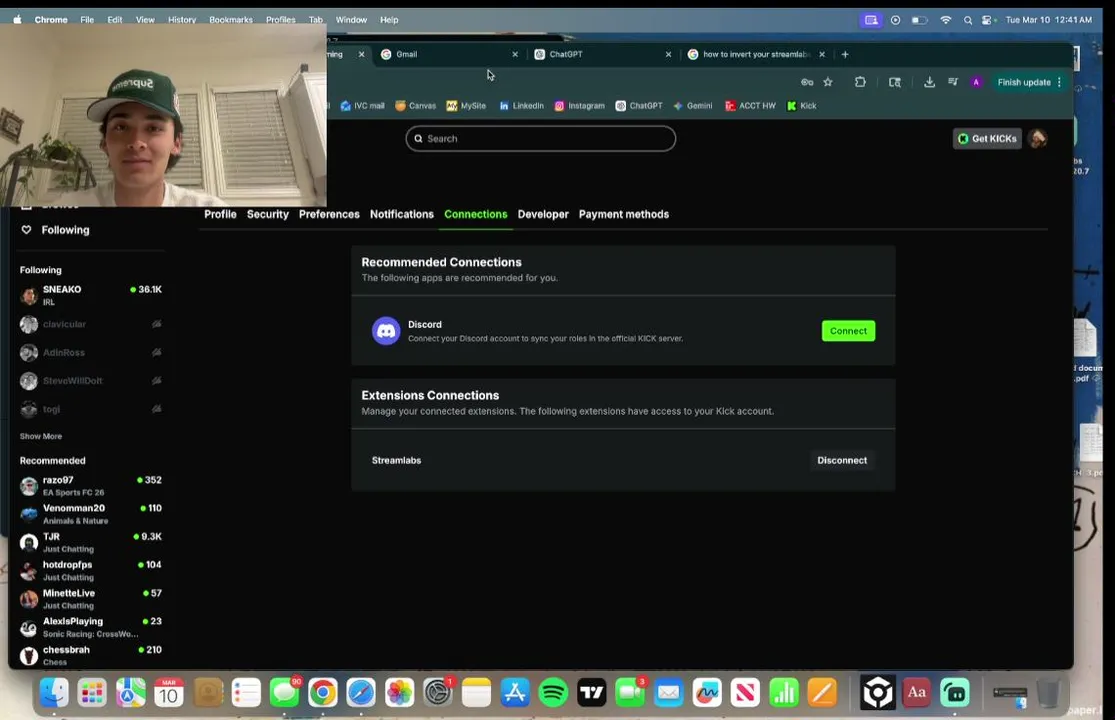Open the History menu in the menu bar
The image size is (1115, 720).
click(x=182, y=20)
